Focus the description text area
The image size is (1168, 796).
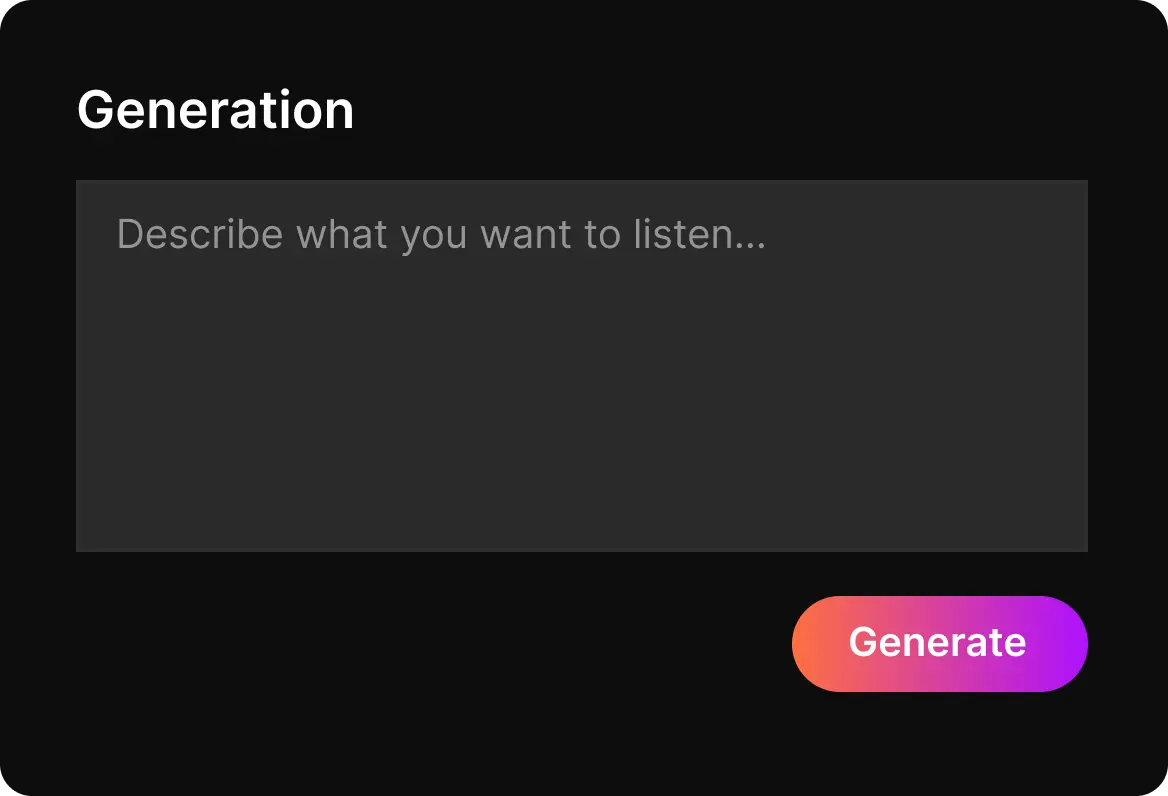pyautogui.click(x=581, y=365)
